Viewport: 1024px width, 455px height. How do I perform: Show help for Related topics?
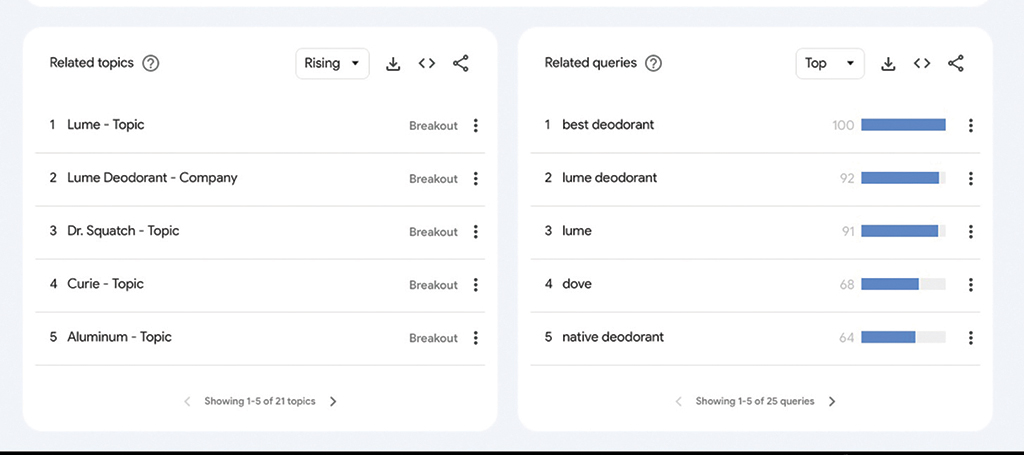(151, 64)
